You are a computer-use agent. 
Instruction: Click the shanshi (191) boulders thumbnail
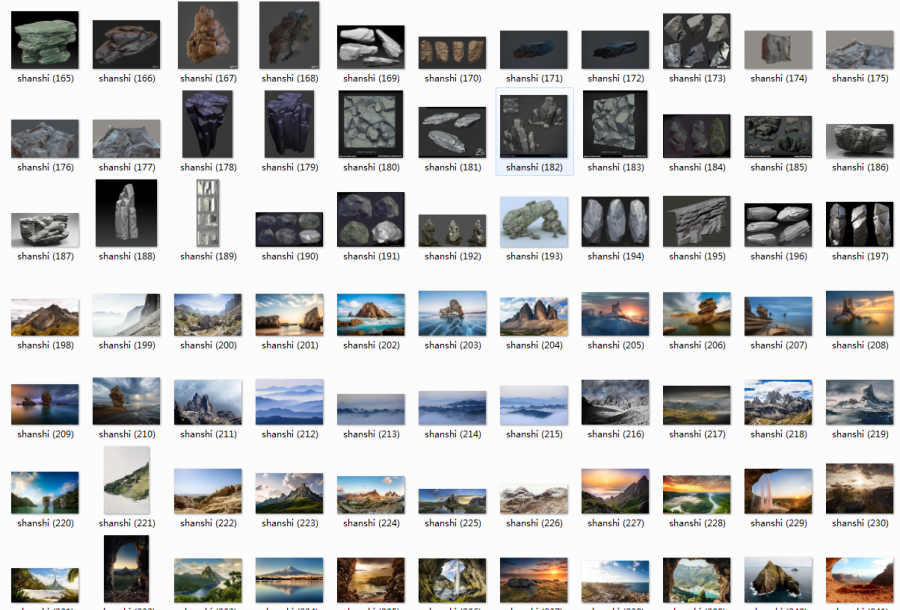(371, 219)
